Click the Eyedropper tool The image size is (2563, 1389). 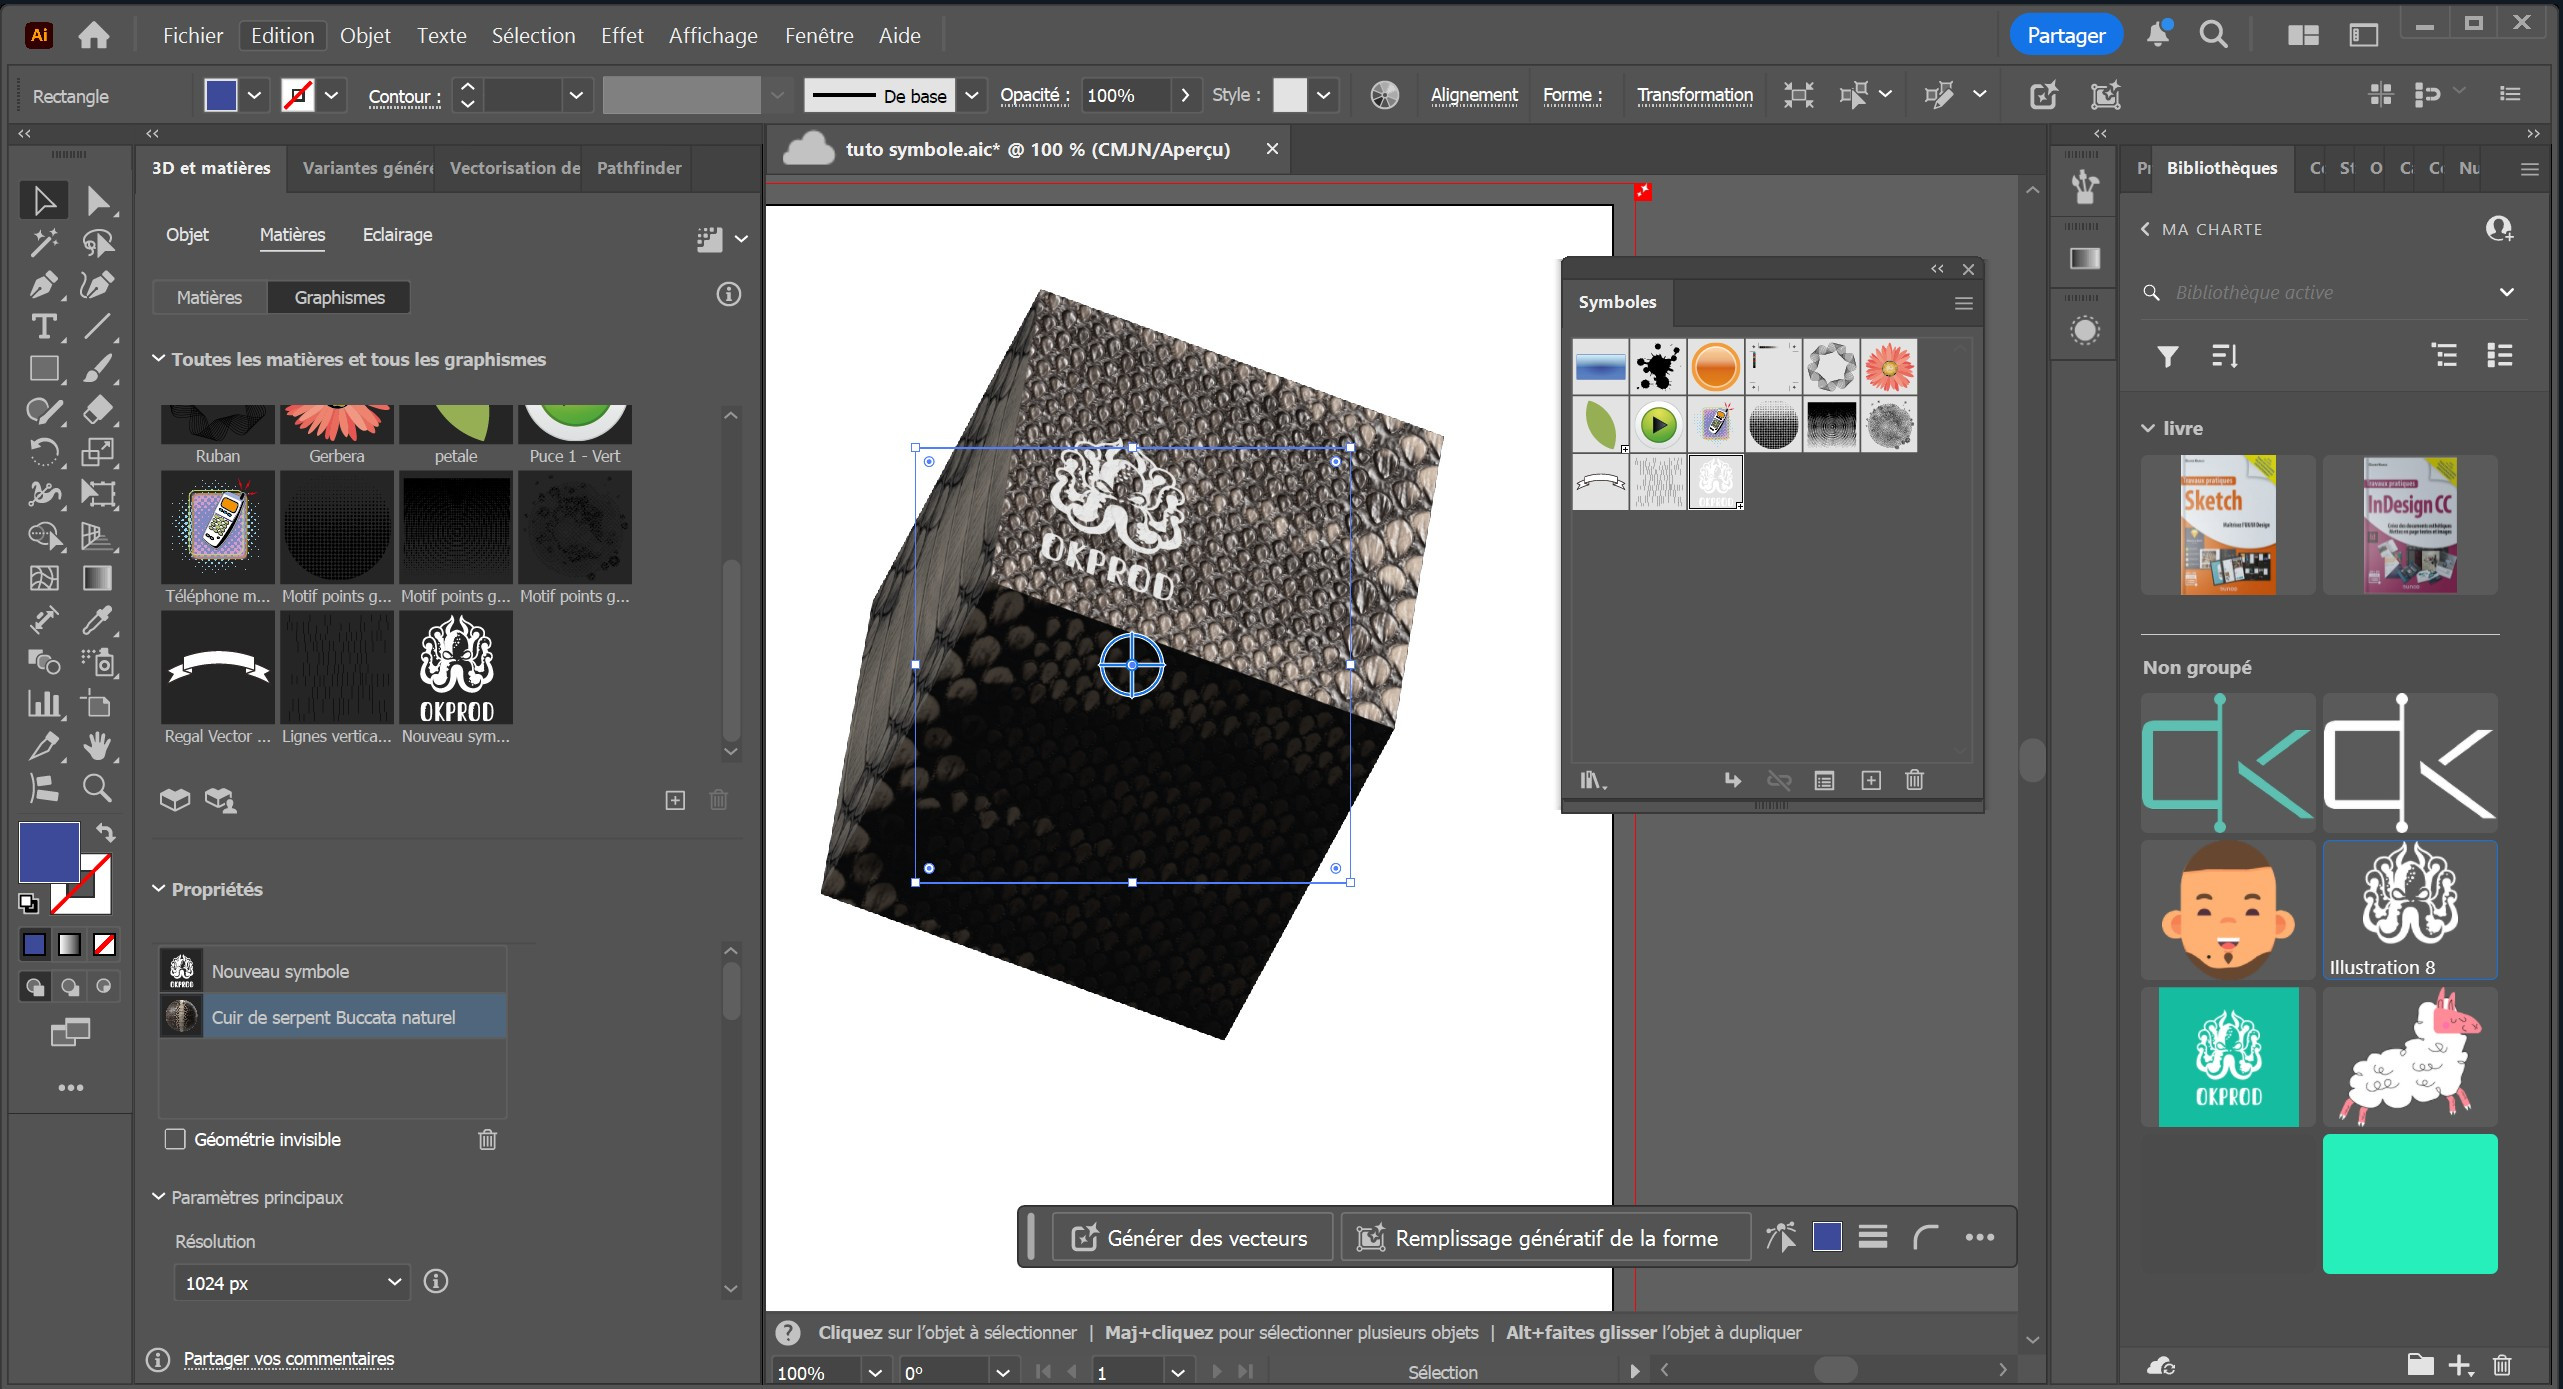click(x=96, y=620)
